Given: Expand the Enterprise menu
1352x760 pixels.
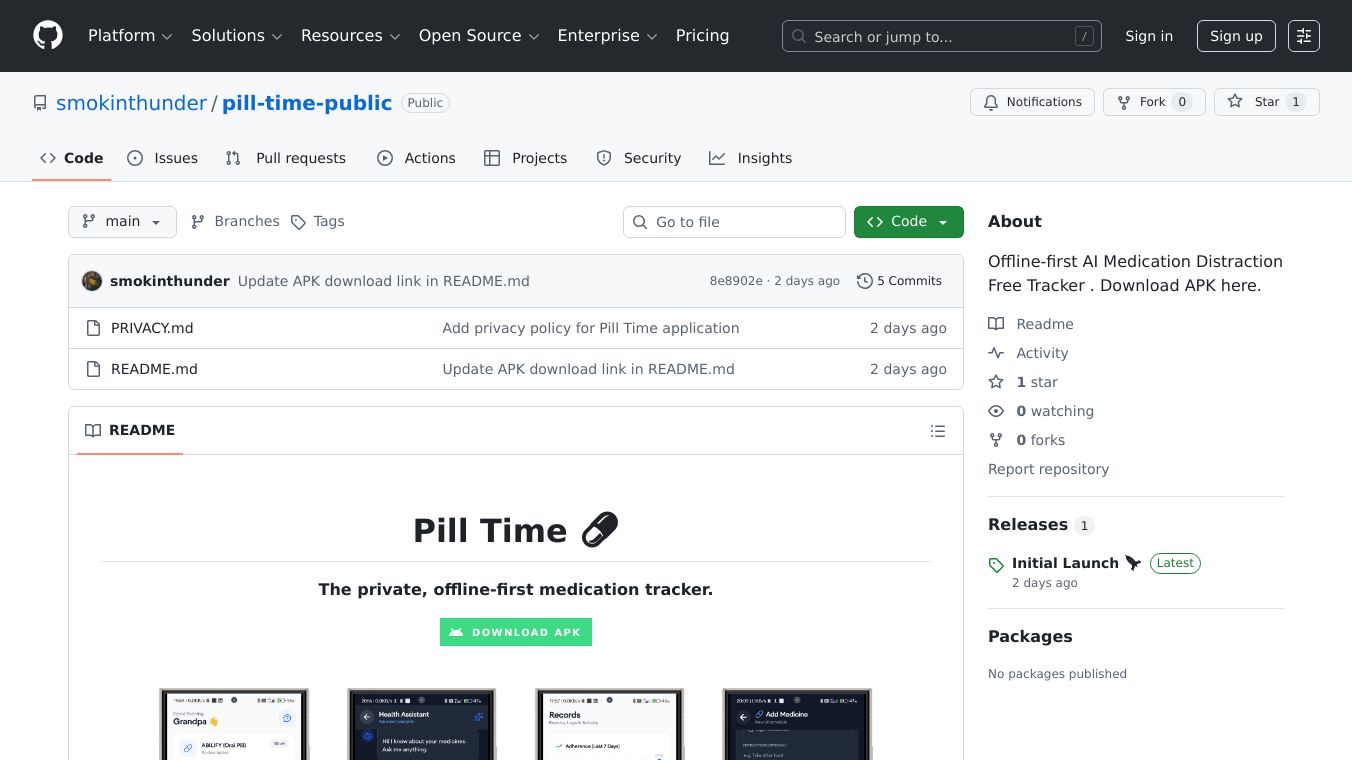Looking at the screenshot, I should tap(607, 36).
